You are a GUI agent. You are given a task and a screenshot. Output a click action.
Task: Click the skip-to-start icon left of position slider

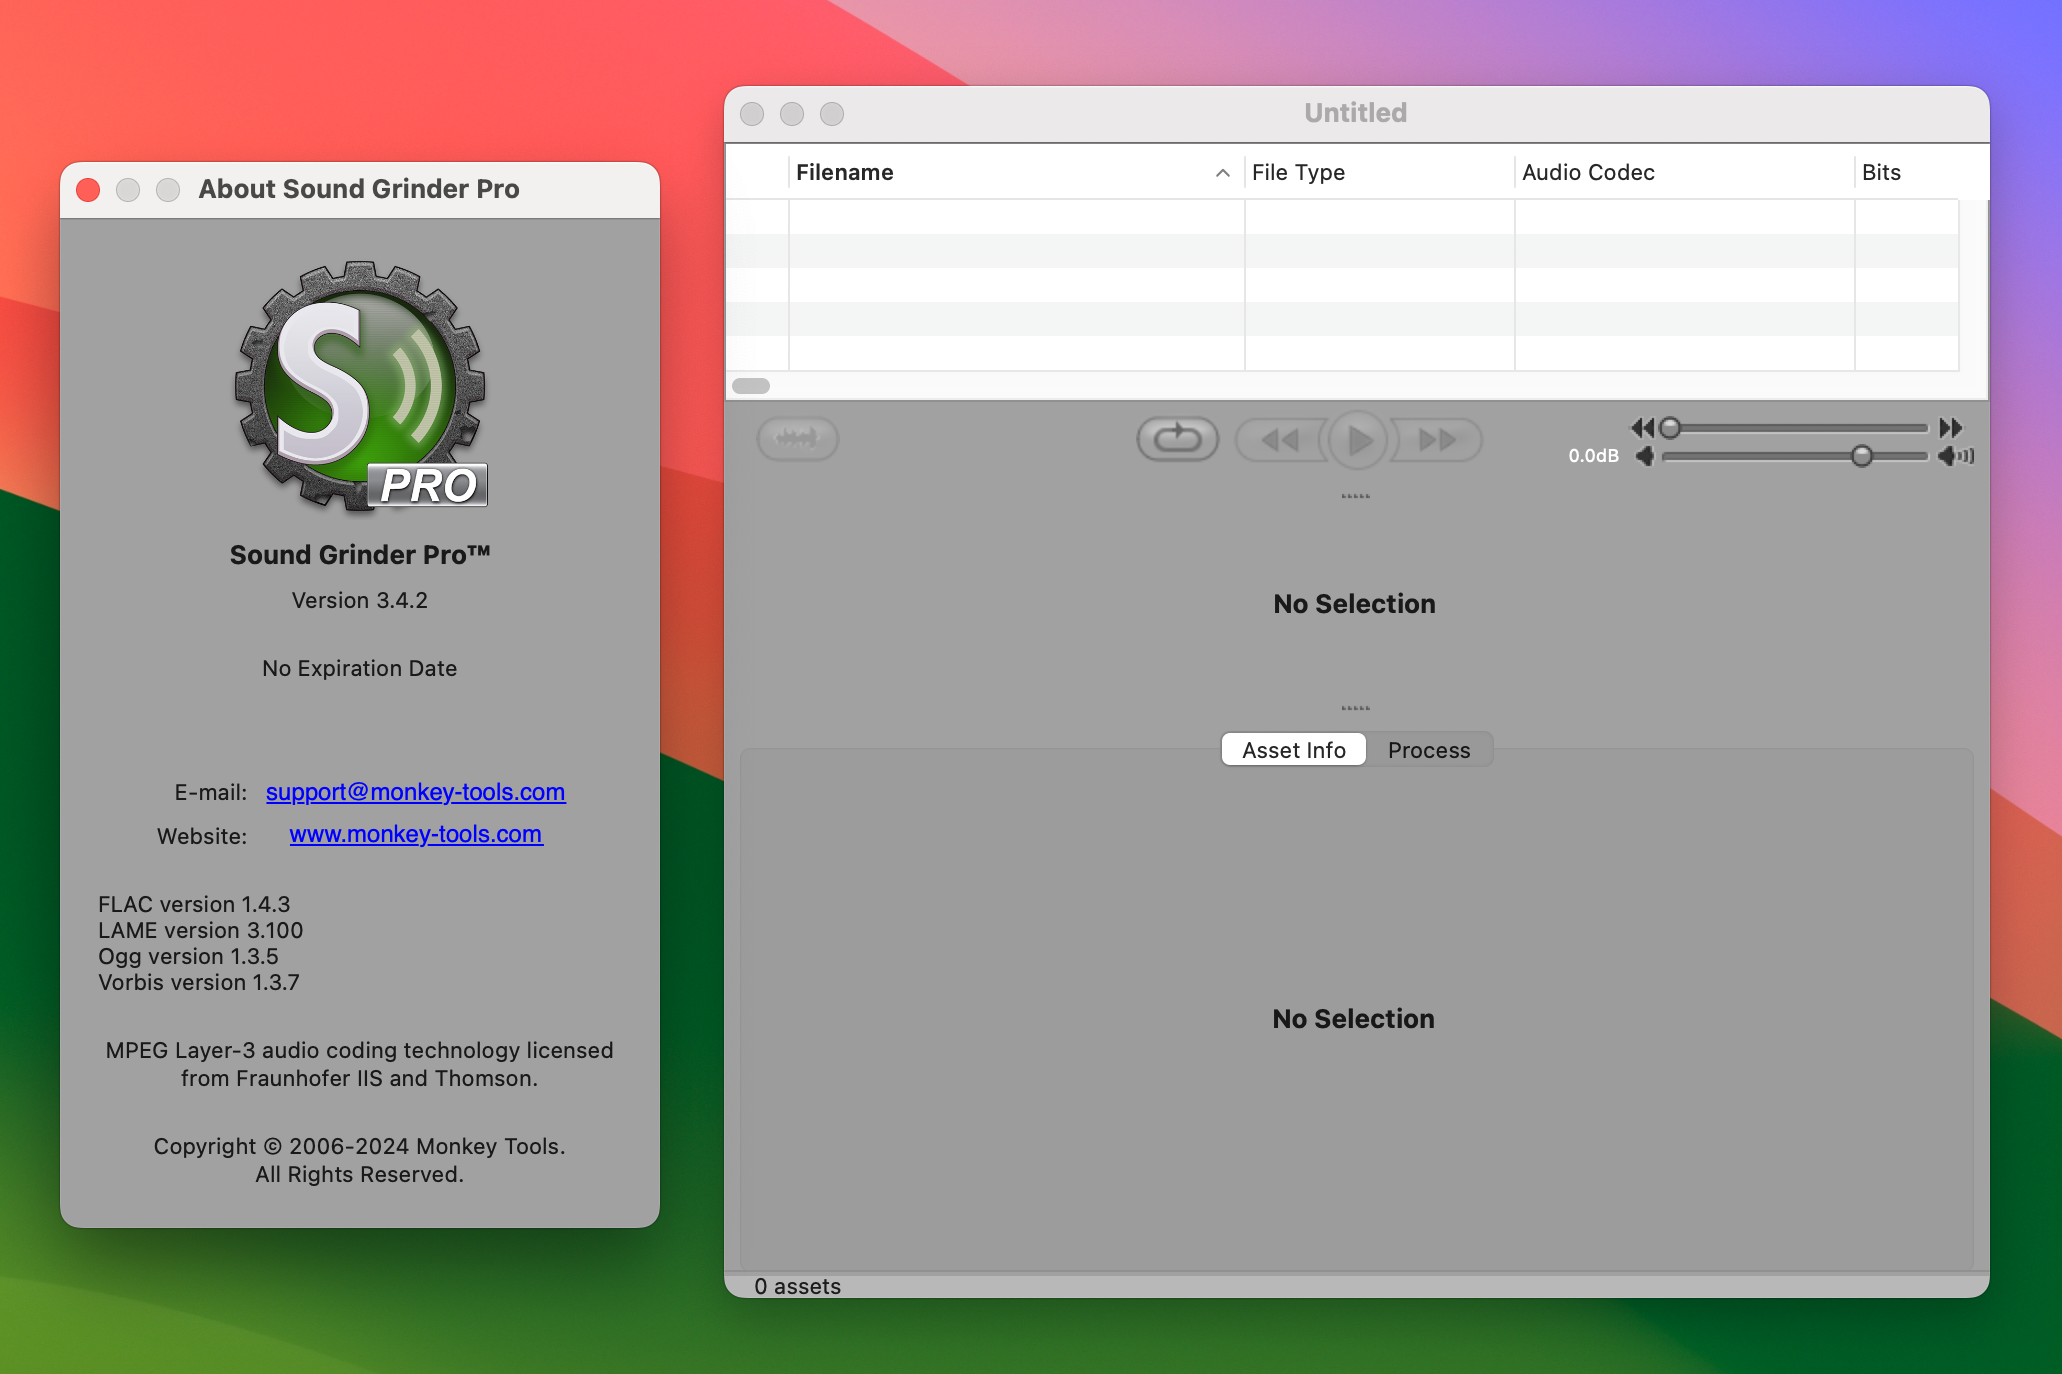click(1643, 428)
